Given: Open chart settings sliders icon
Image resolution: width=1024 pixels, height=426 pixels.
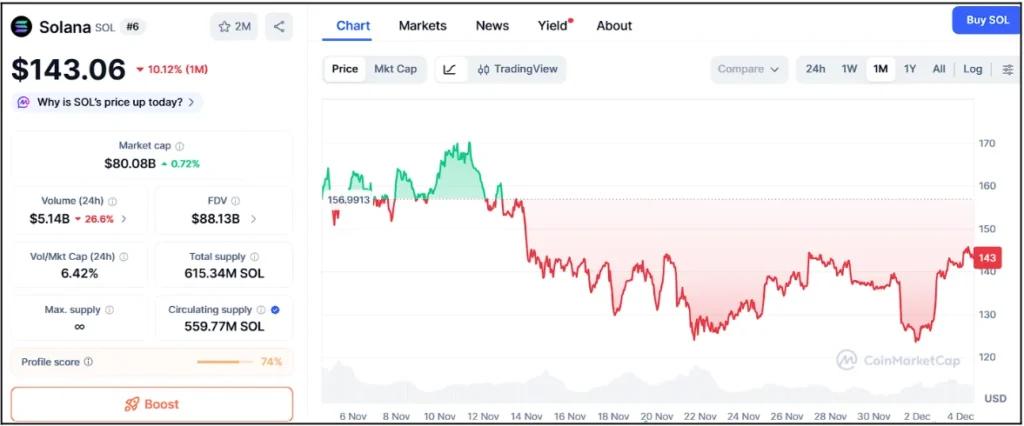Looking at the screenshot, I should coord(1008,69).
